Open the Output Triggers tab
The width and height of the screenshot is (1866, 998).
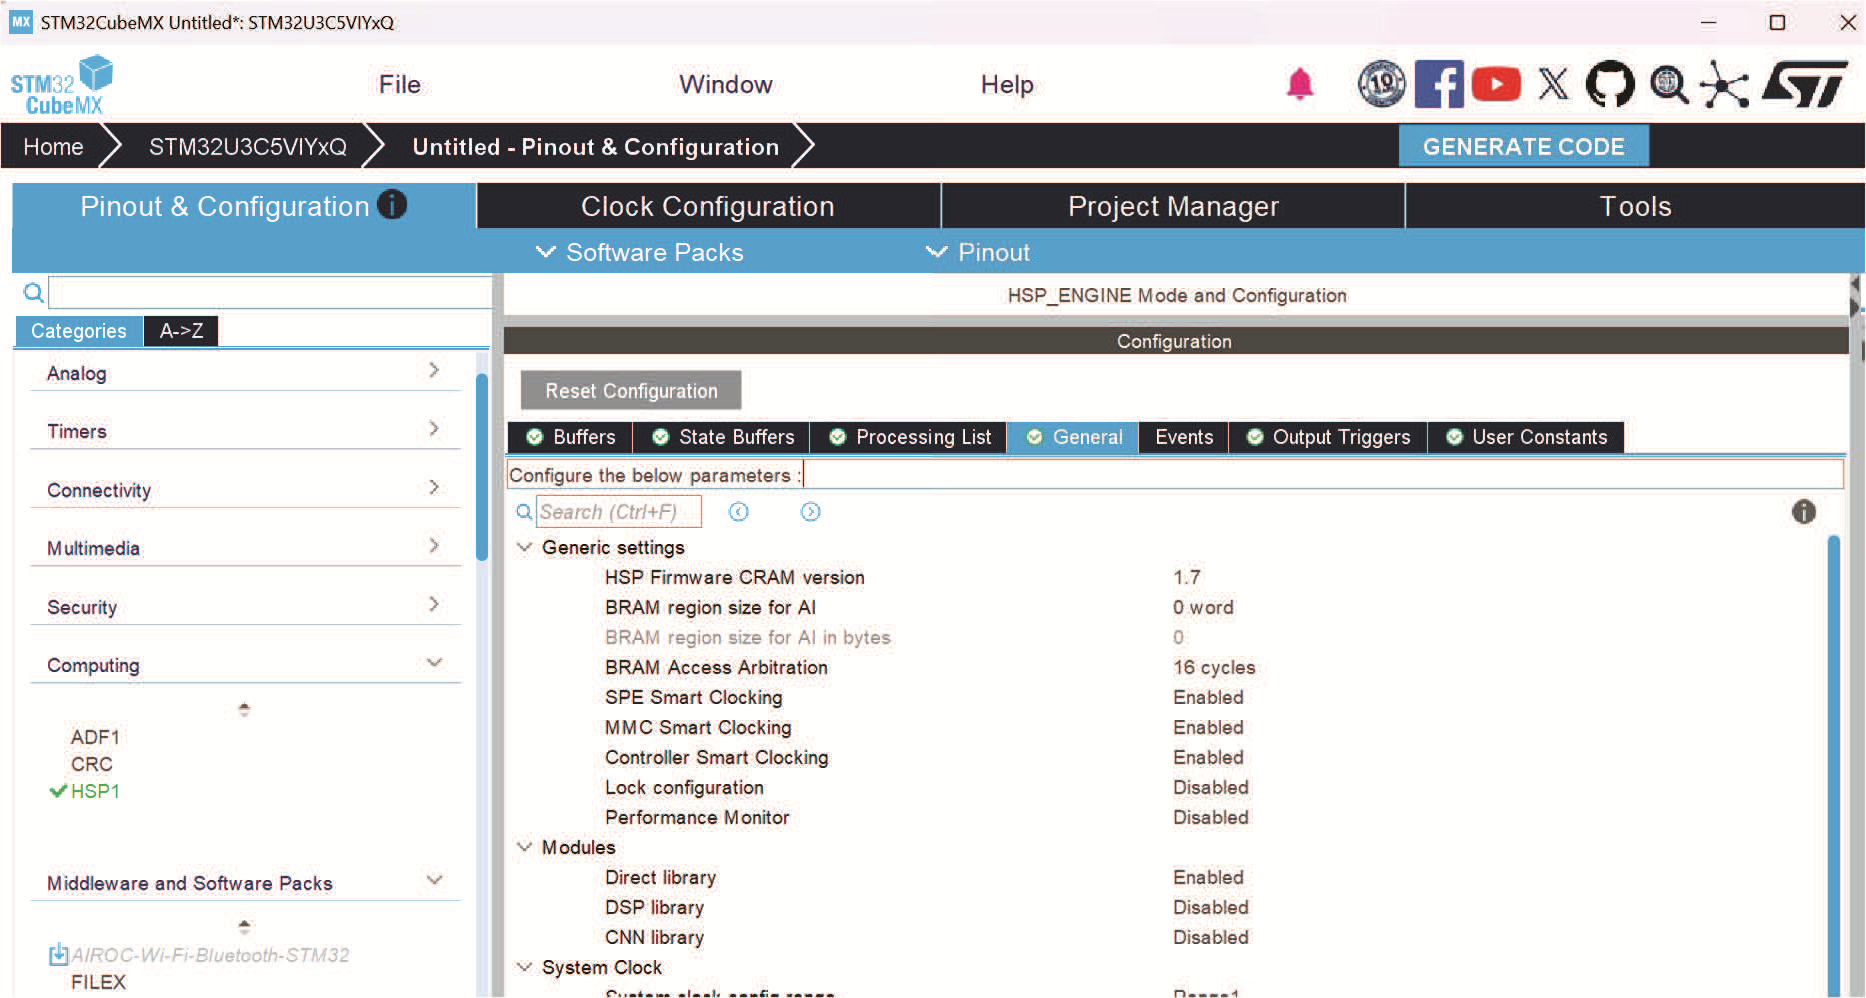click(x=1328, y=437)
